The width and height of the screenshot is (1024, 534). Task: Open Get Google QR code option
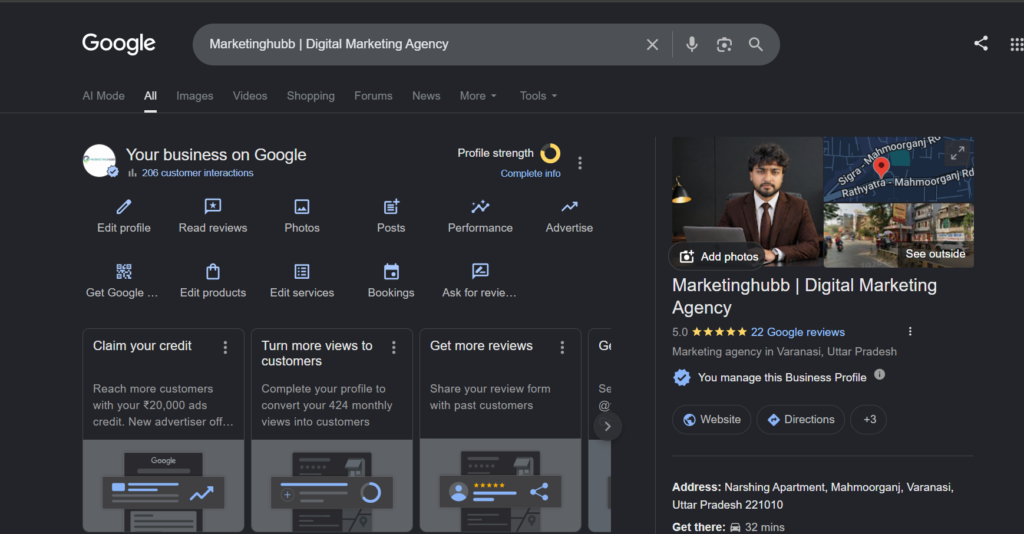pos(122,281)
